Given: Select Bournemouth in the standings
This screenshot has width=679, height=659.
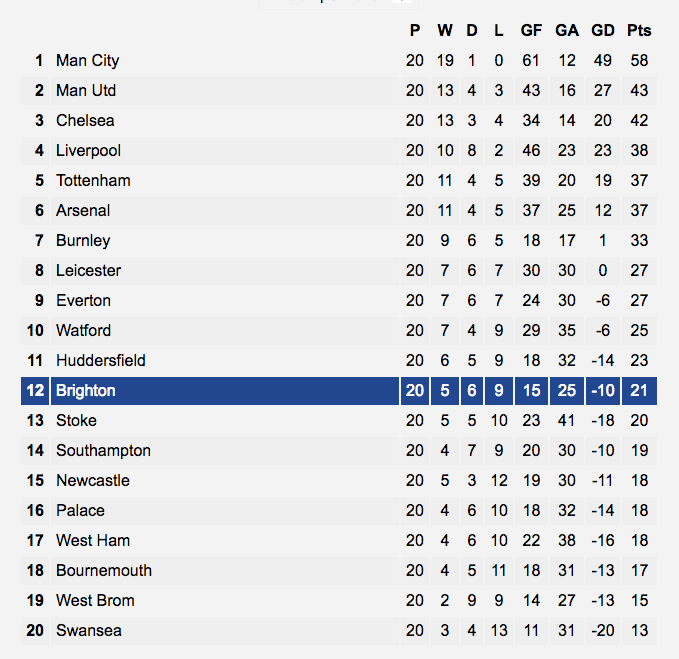Looking at the screenshot, I should pyautogui.click(x=104, y=571).
